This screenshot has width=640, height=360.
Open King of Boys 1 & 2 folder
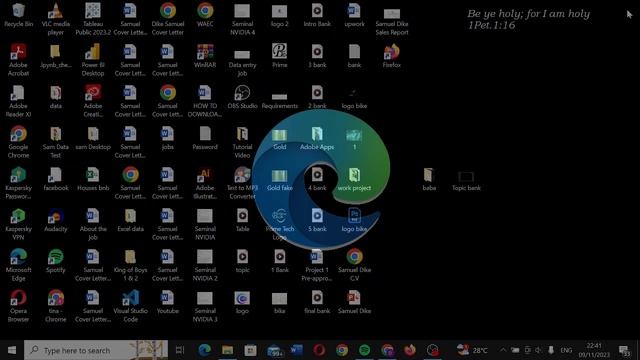[x=131, y=265]
